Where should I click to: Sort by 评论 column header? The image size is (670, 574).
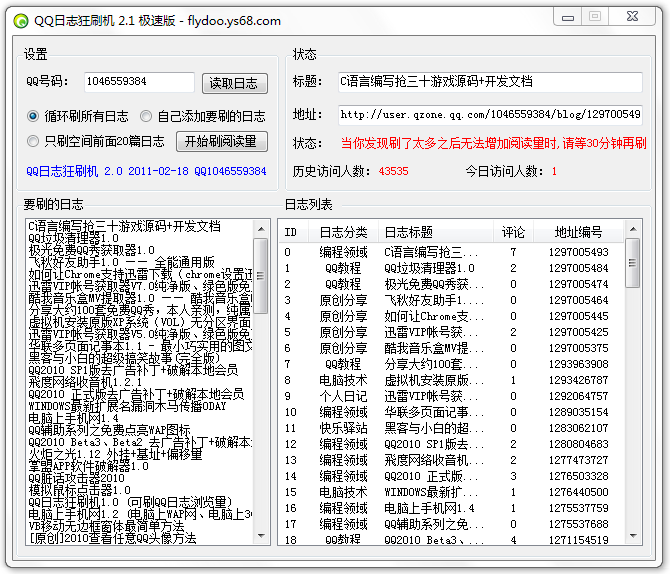click(x=513, y=232)
